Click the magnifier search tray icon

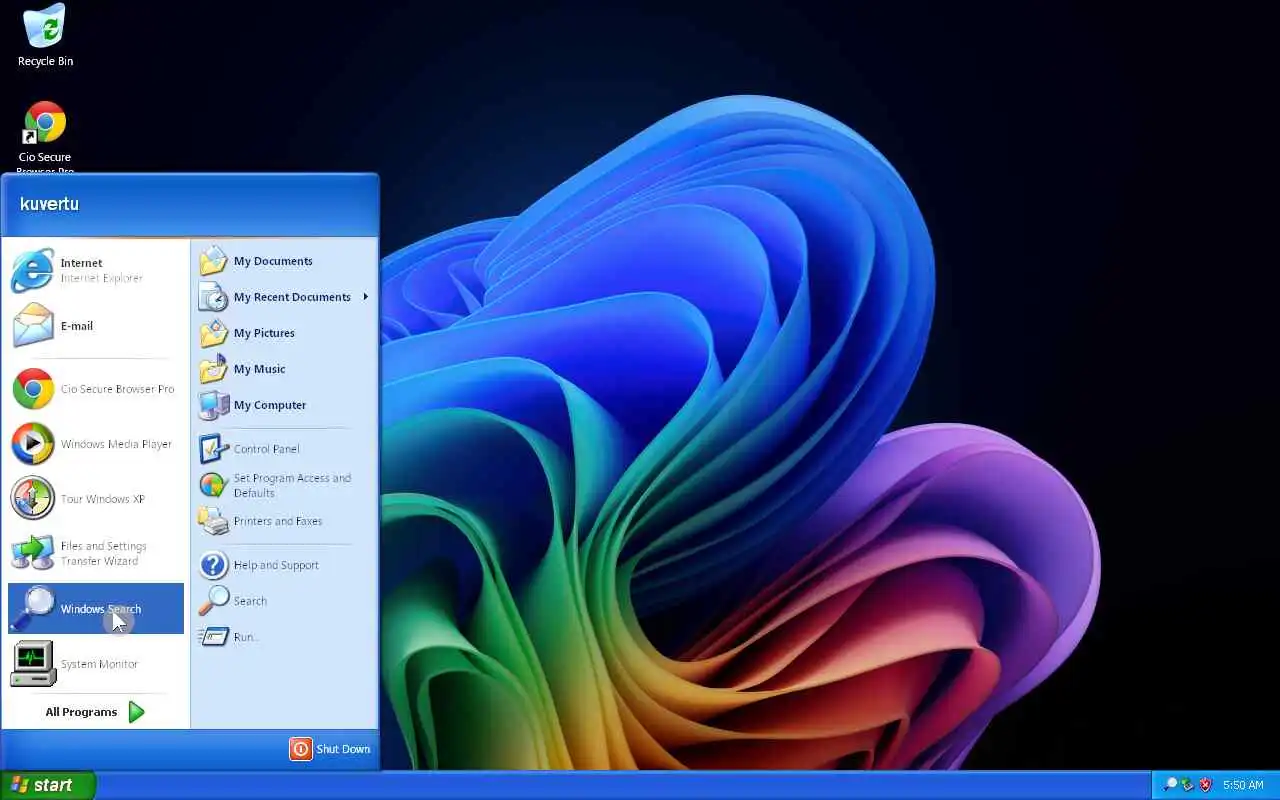1170,785
